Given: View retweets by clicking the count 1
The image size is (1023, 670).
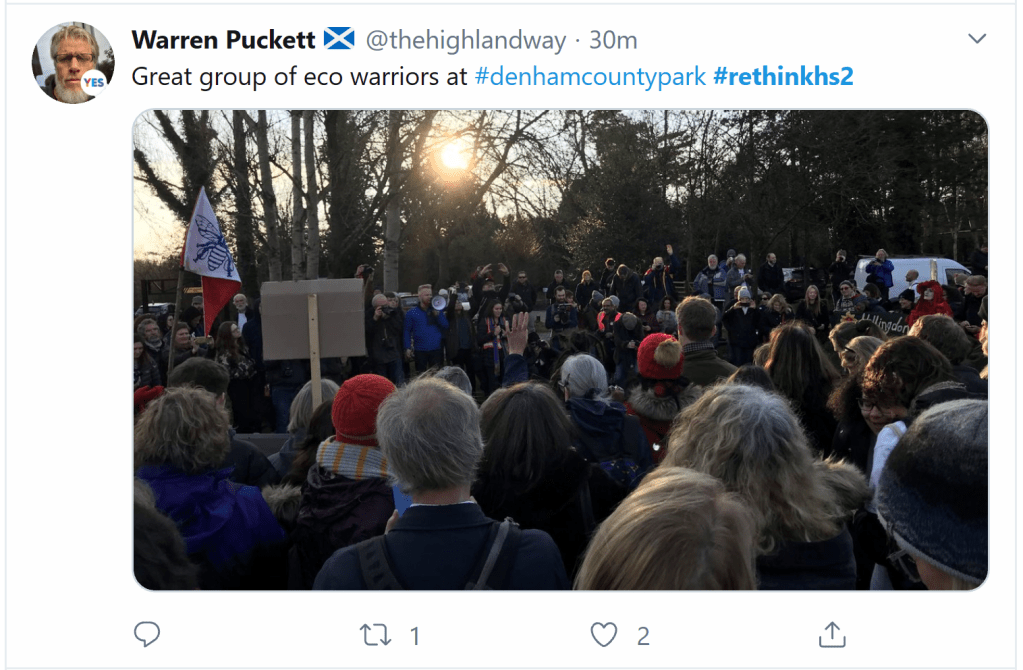Looking at the screenshot, I should tap(415, 636).
